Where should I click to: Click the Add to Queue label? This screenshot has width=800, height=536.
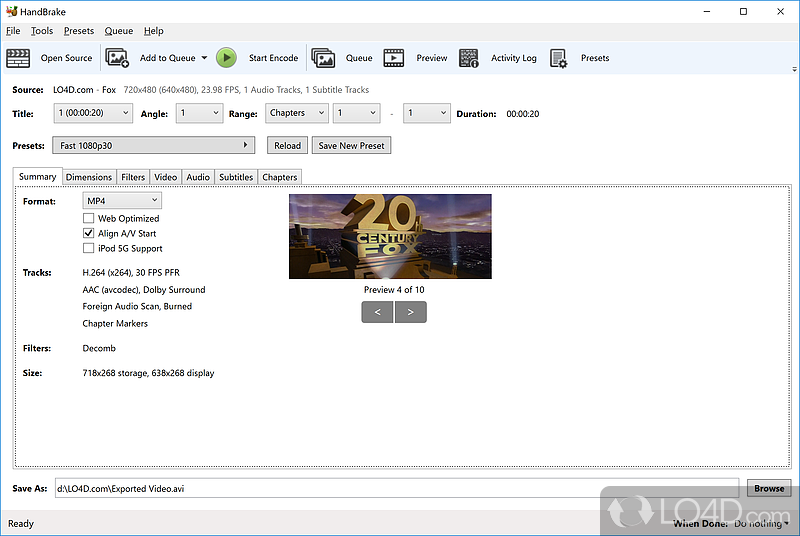168,58
